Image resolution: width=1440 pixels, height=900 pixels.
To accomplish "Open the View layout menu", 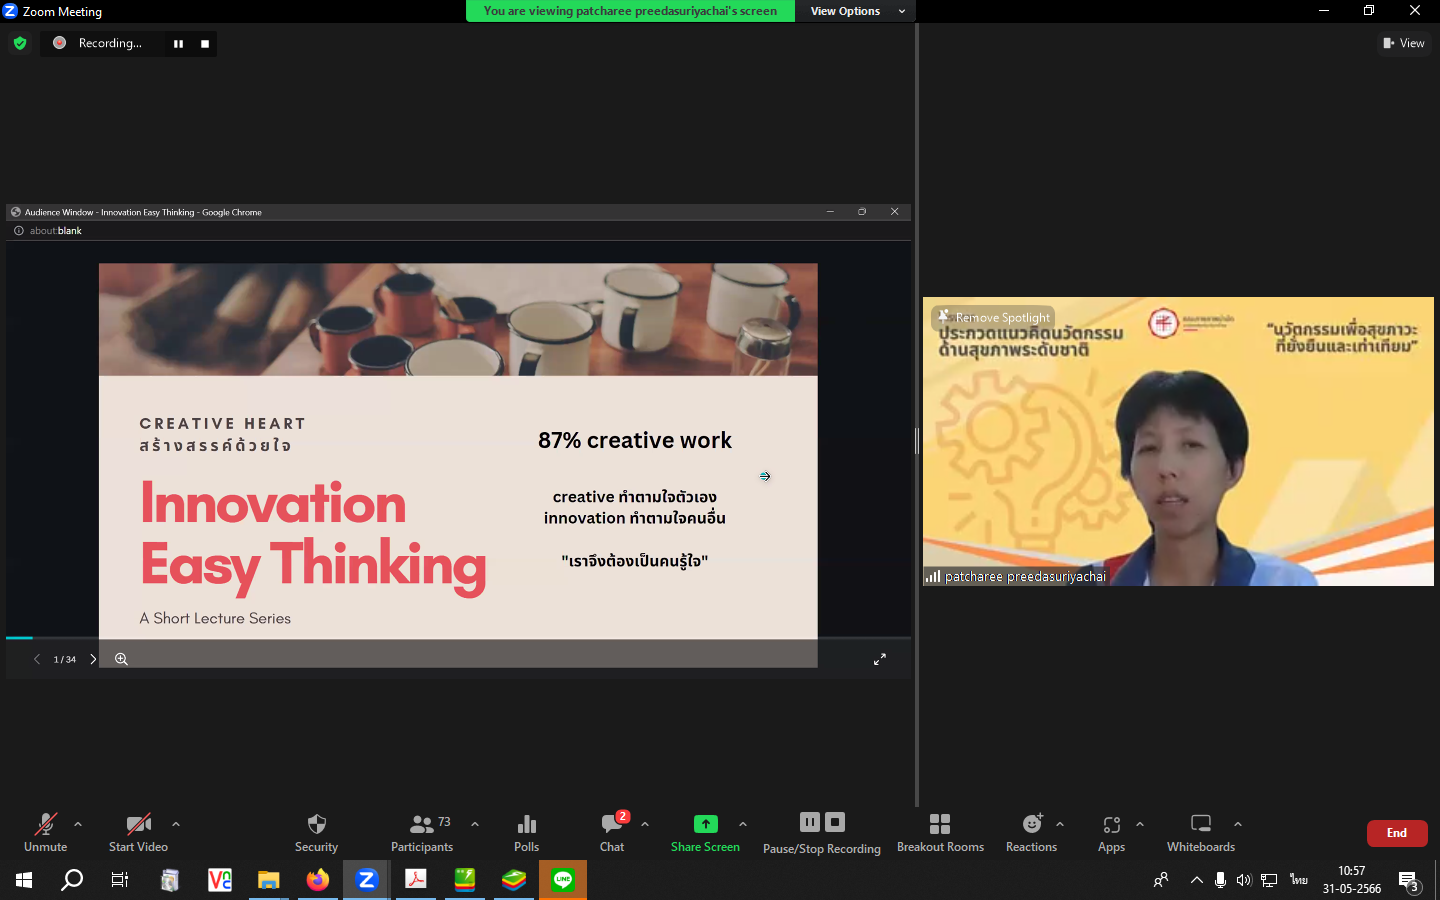I will [x=1404, y=43].
